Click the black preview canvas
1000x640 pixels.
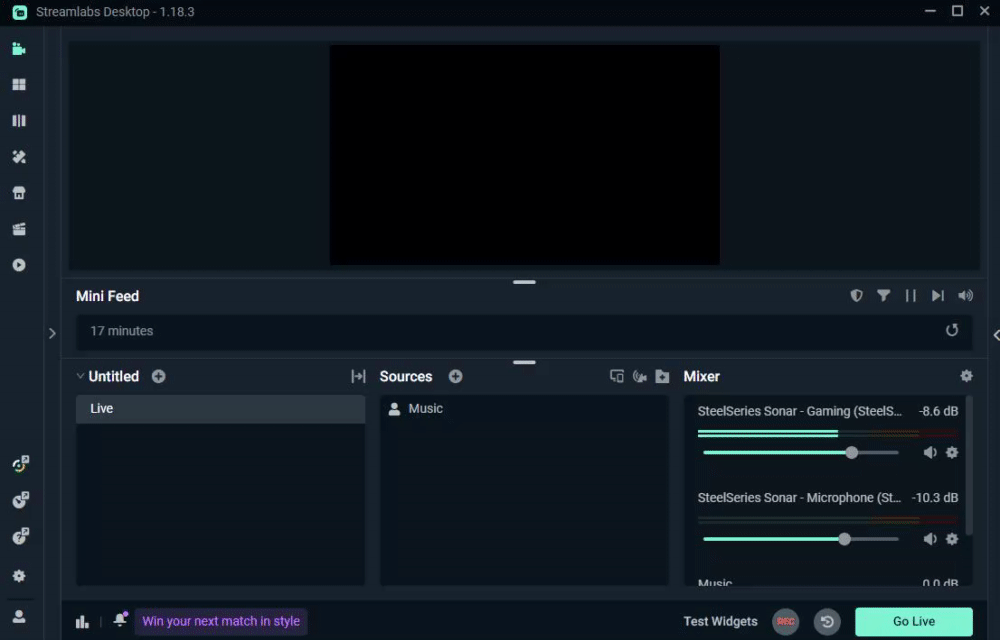524,155
